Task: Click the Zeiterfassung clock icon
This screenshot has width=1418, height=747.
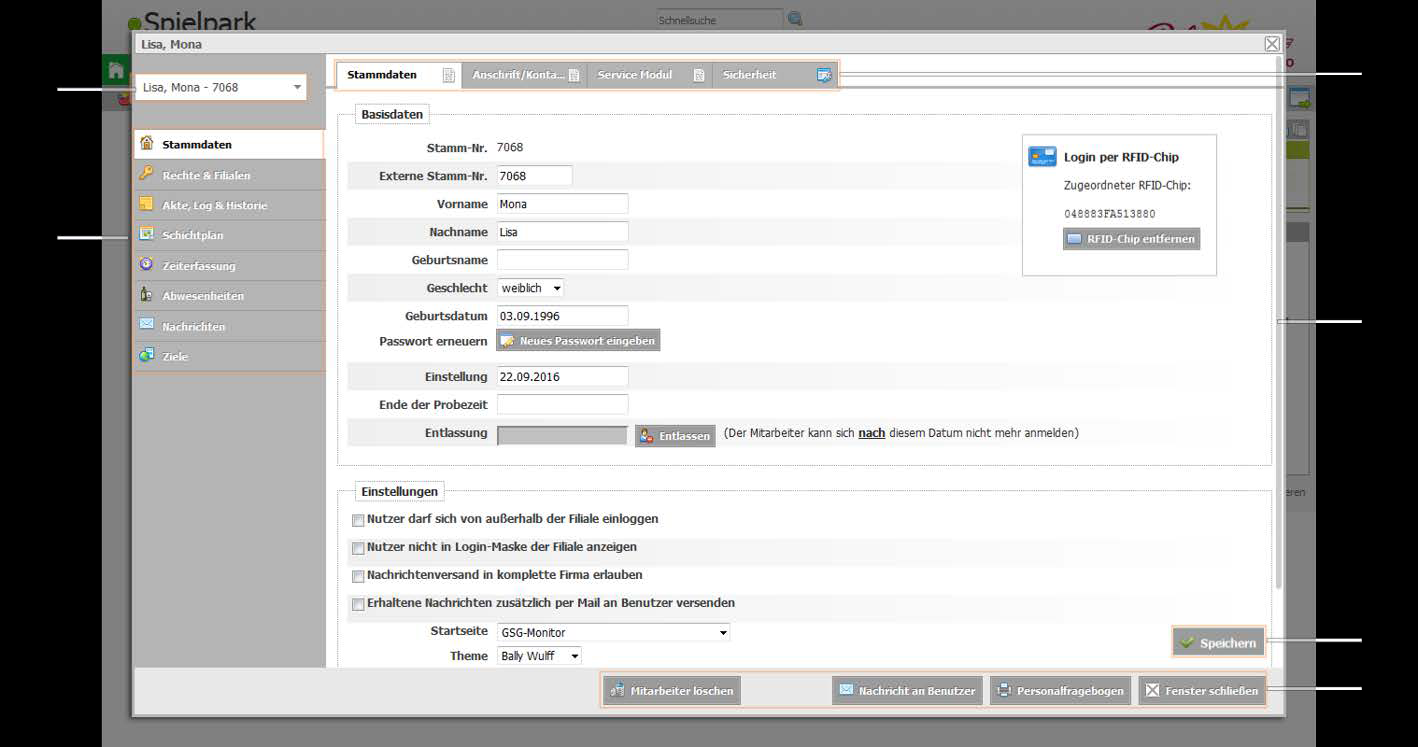Action: click(146, 265)
